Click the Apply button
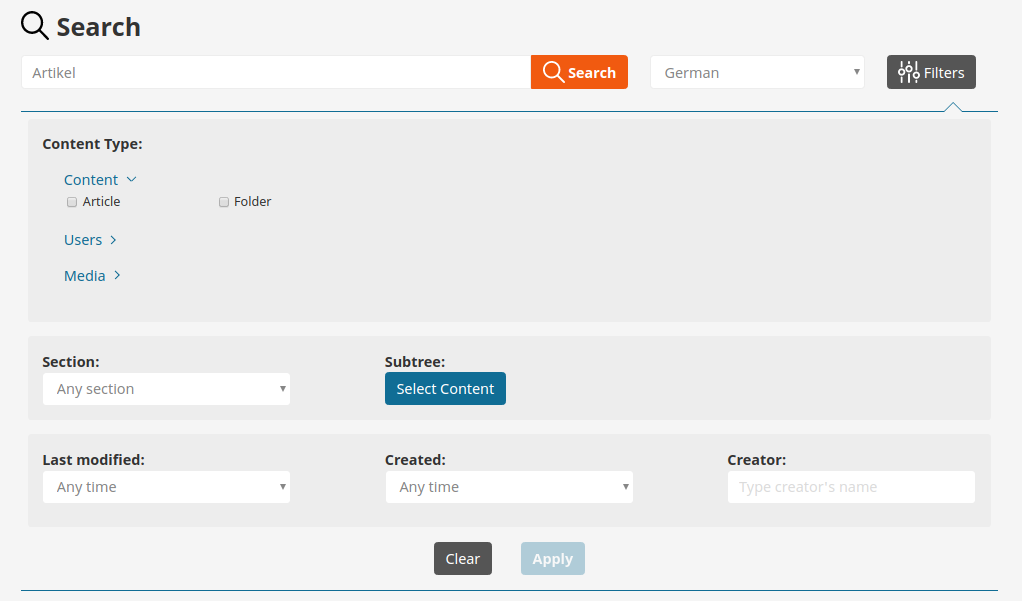The image size is (1022, 601). click(x=553, y=559)
